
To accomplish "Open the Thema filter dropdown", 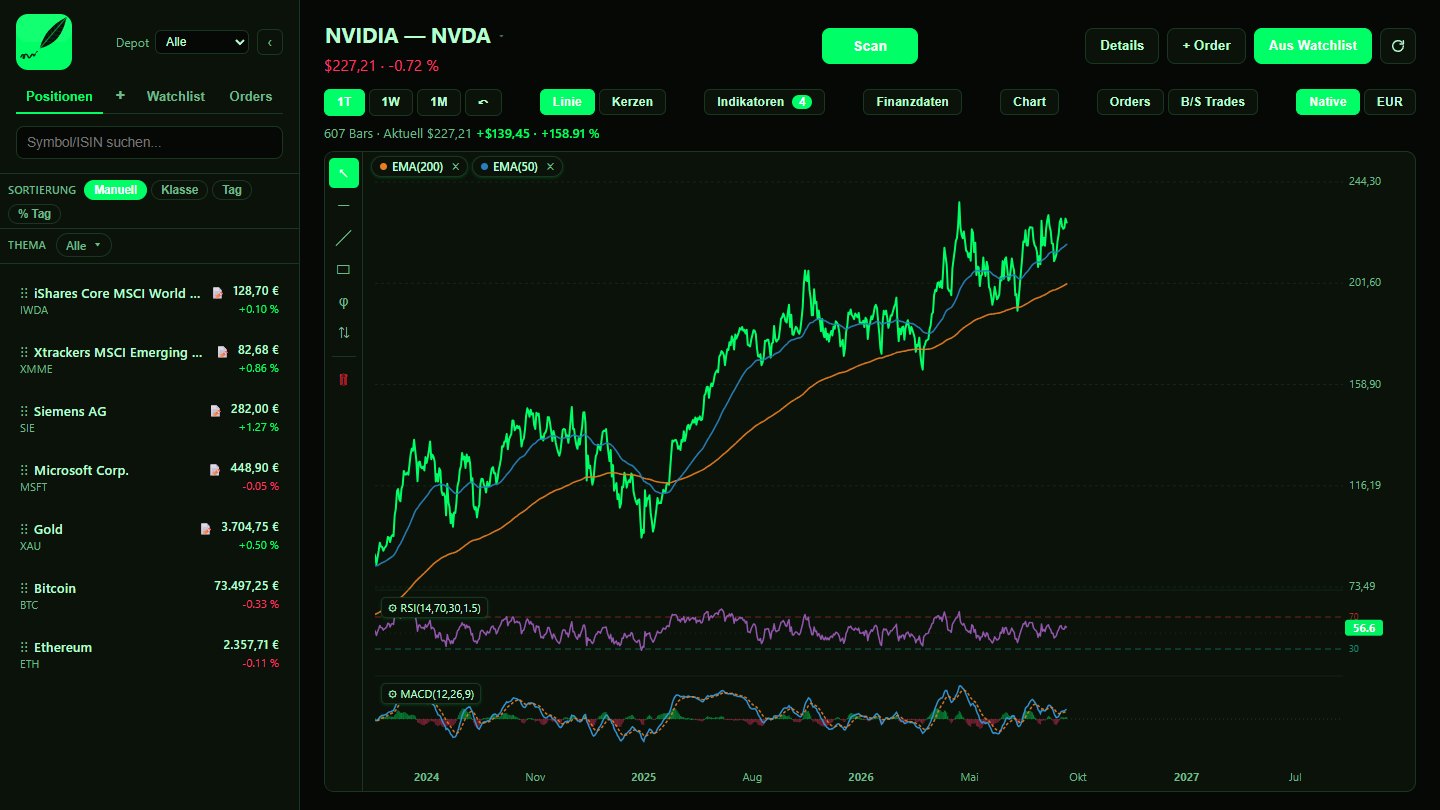I will (x=84, y=245).
